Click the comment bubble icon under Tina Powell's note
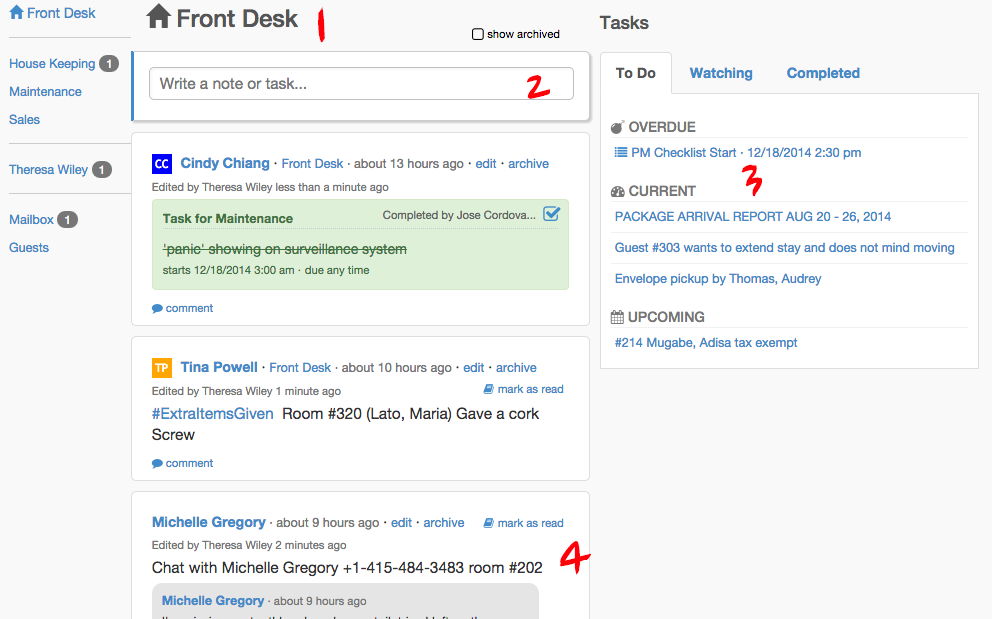The width and height of the screenshot is (992, 619). pos(158,463)
